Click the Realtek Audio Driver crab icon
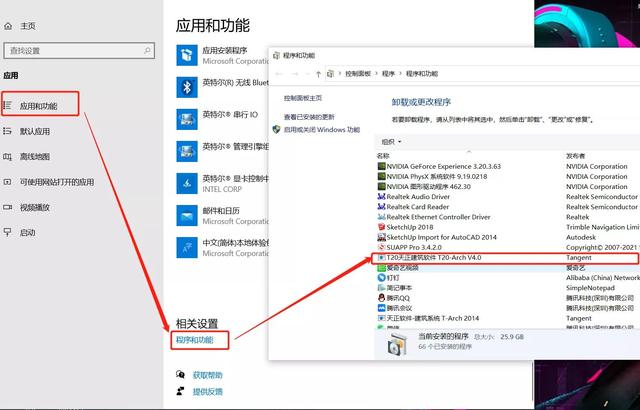 coord(381,197)
